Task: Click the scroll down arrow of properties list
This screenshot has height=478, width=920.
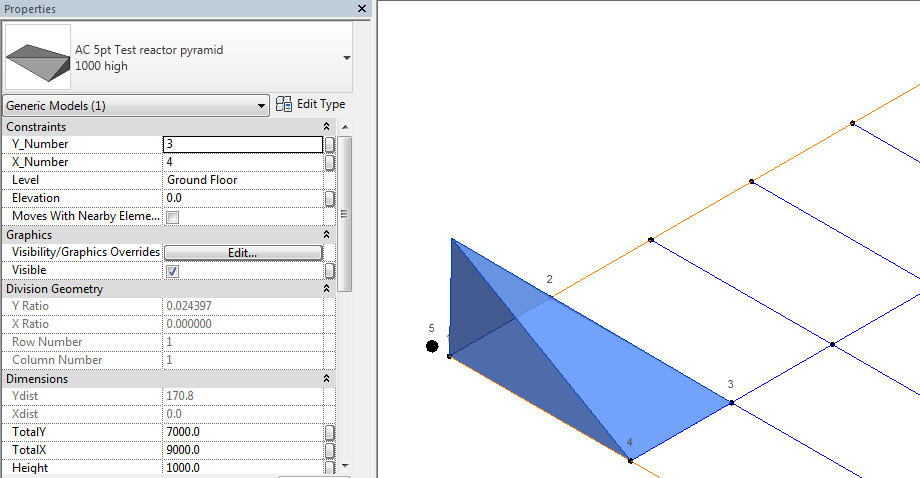Action: tap(345, 466)
